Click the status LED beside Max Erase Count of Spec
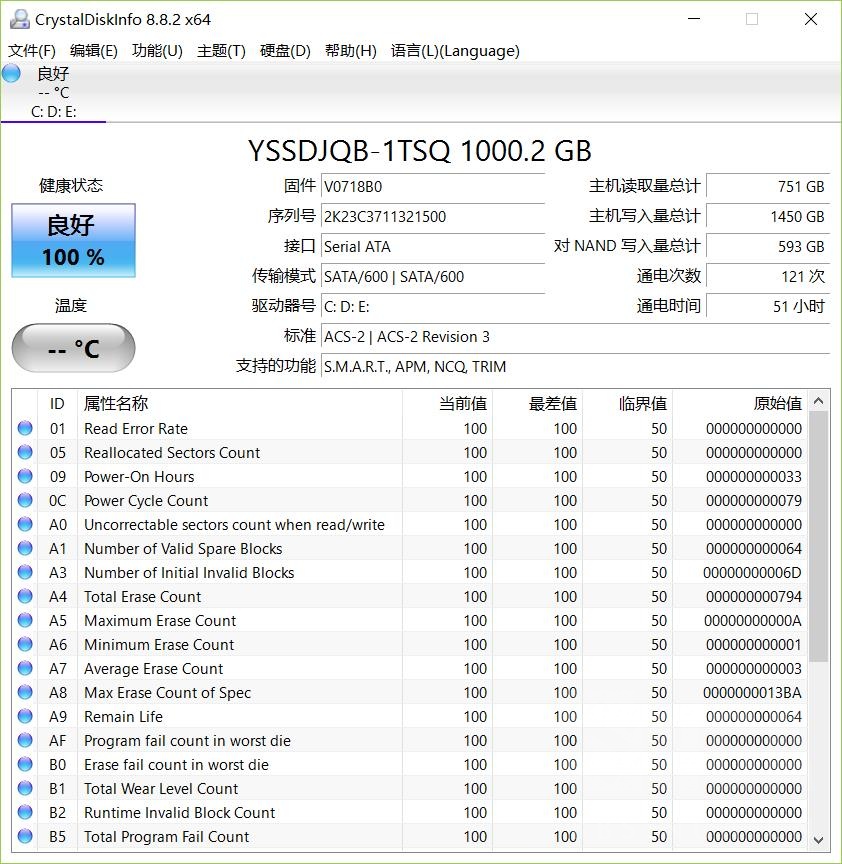 click(x=24, y=692)
